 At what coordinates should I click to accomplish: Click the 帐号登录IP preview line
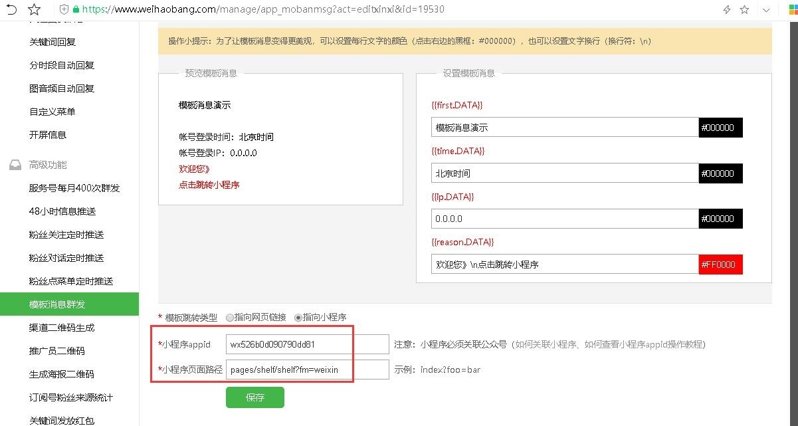click(x=218, y=153)
